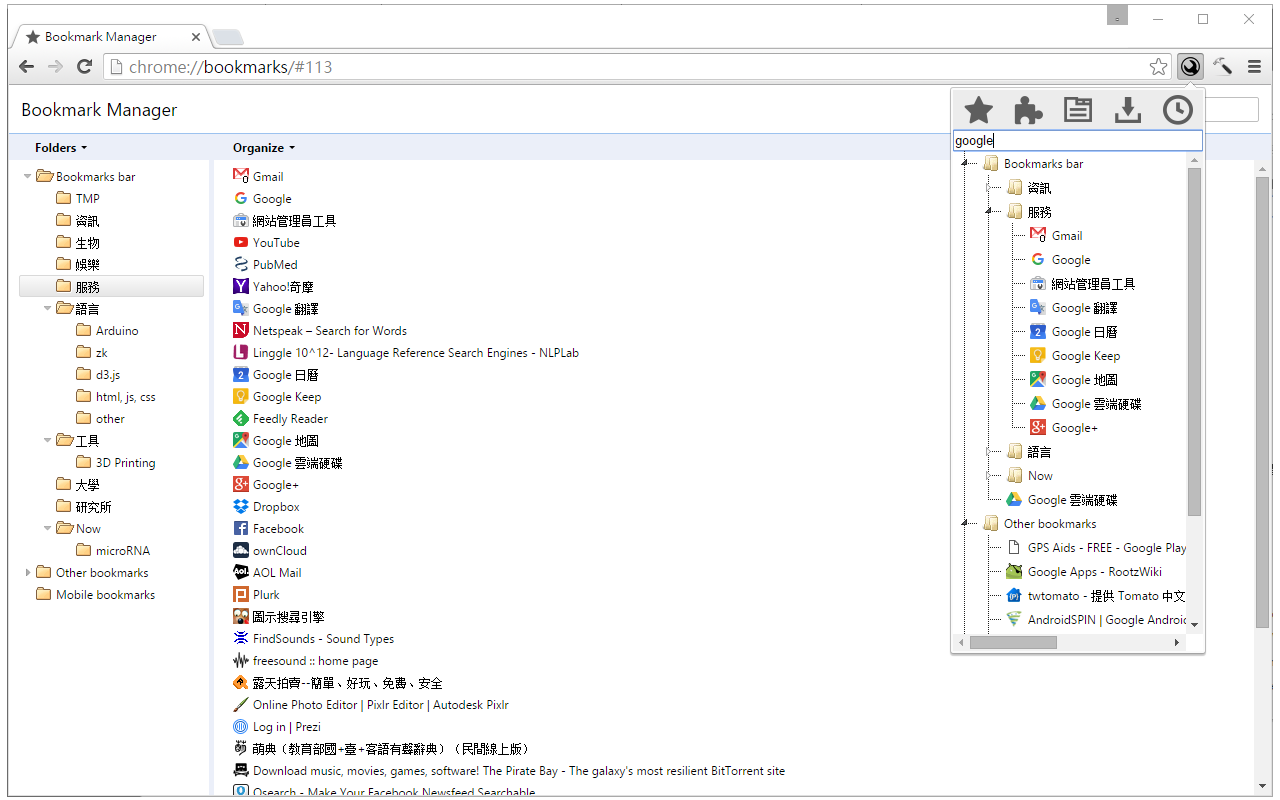
Task: Click the bookmark star in address bar
Action: [1158, 67]
